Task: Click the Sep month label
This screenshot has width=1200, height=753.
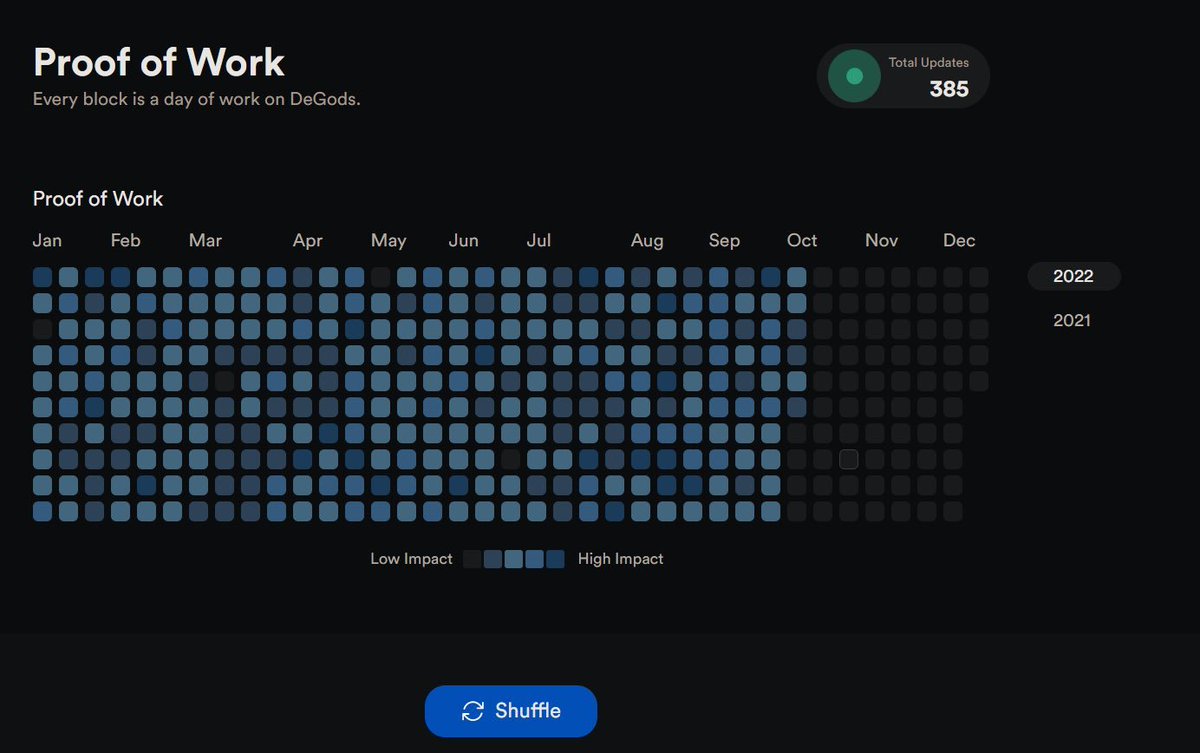Action: (724, 240)
